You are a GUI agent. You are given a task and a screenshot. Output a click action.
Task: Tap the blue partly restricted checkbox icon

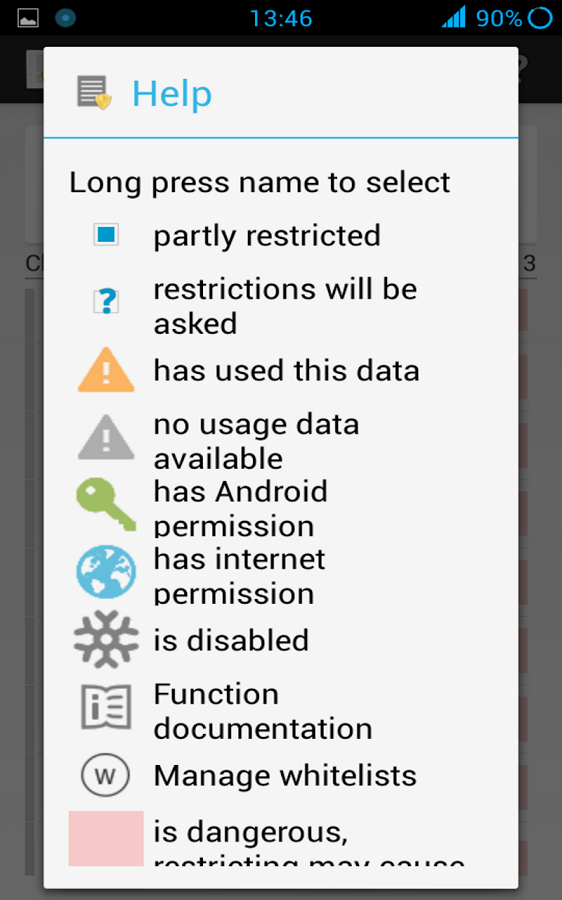coord(106,235)
